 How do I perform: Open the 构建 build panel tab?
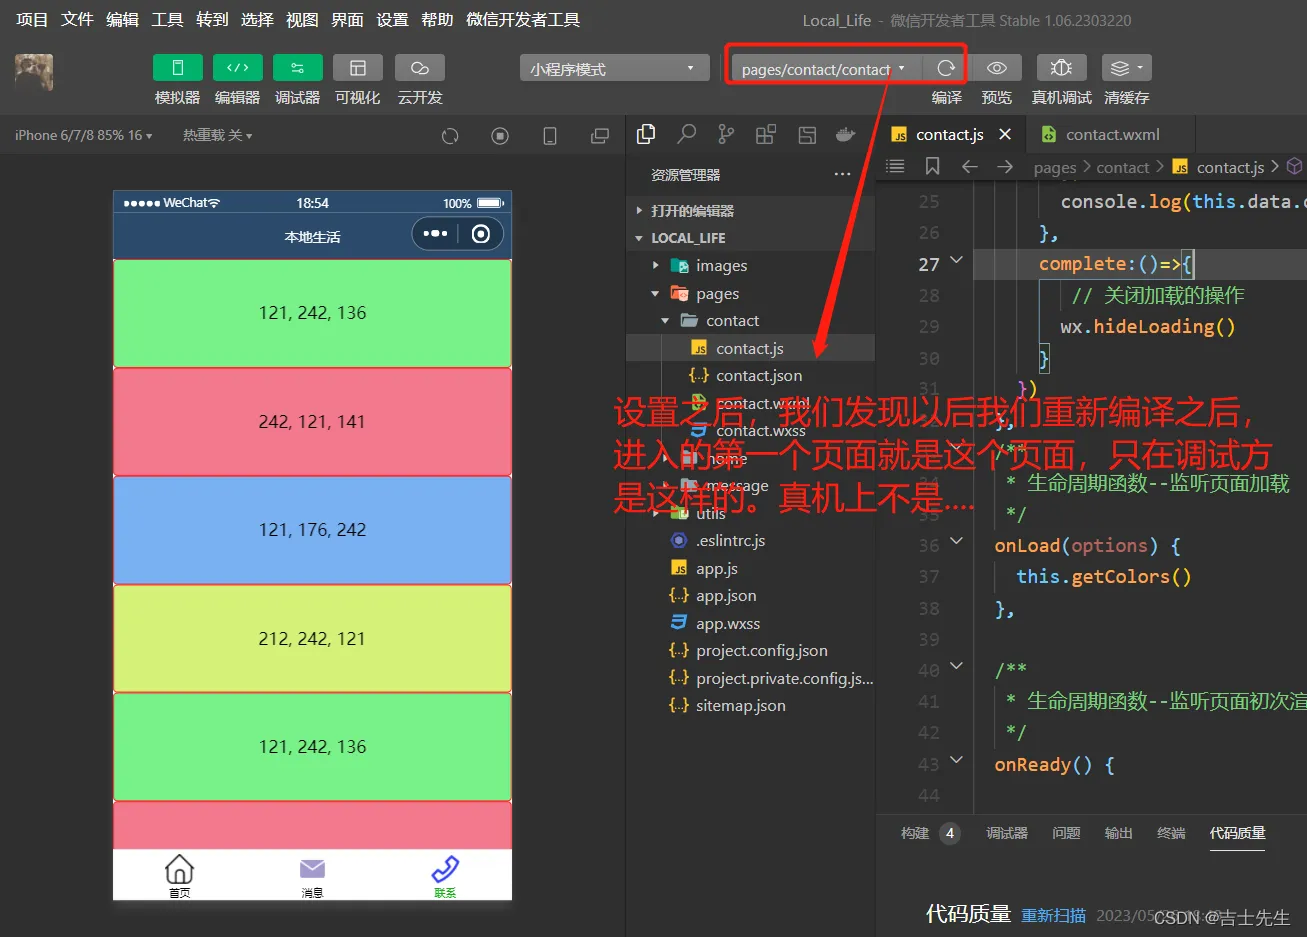(915, 833)
